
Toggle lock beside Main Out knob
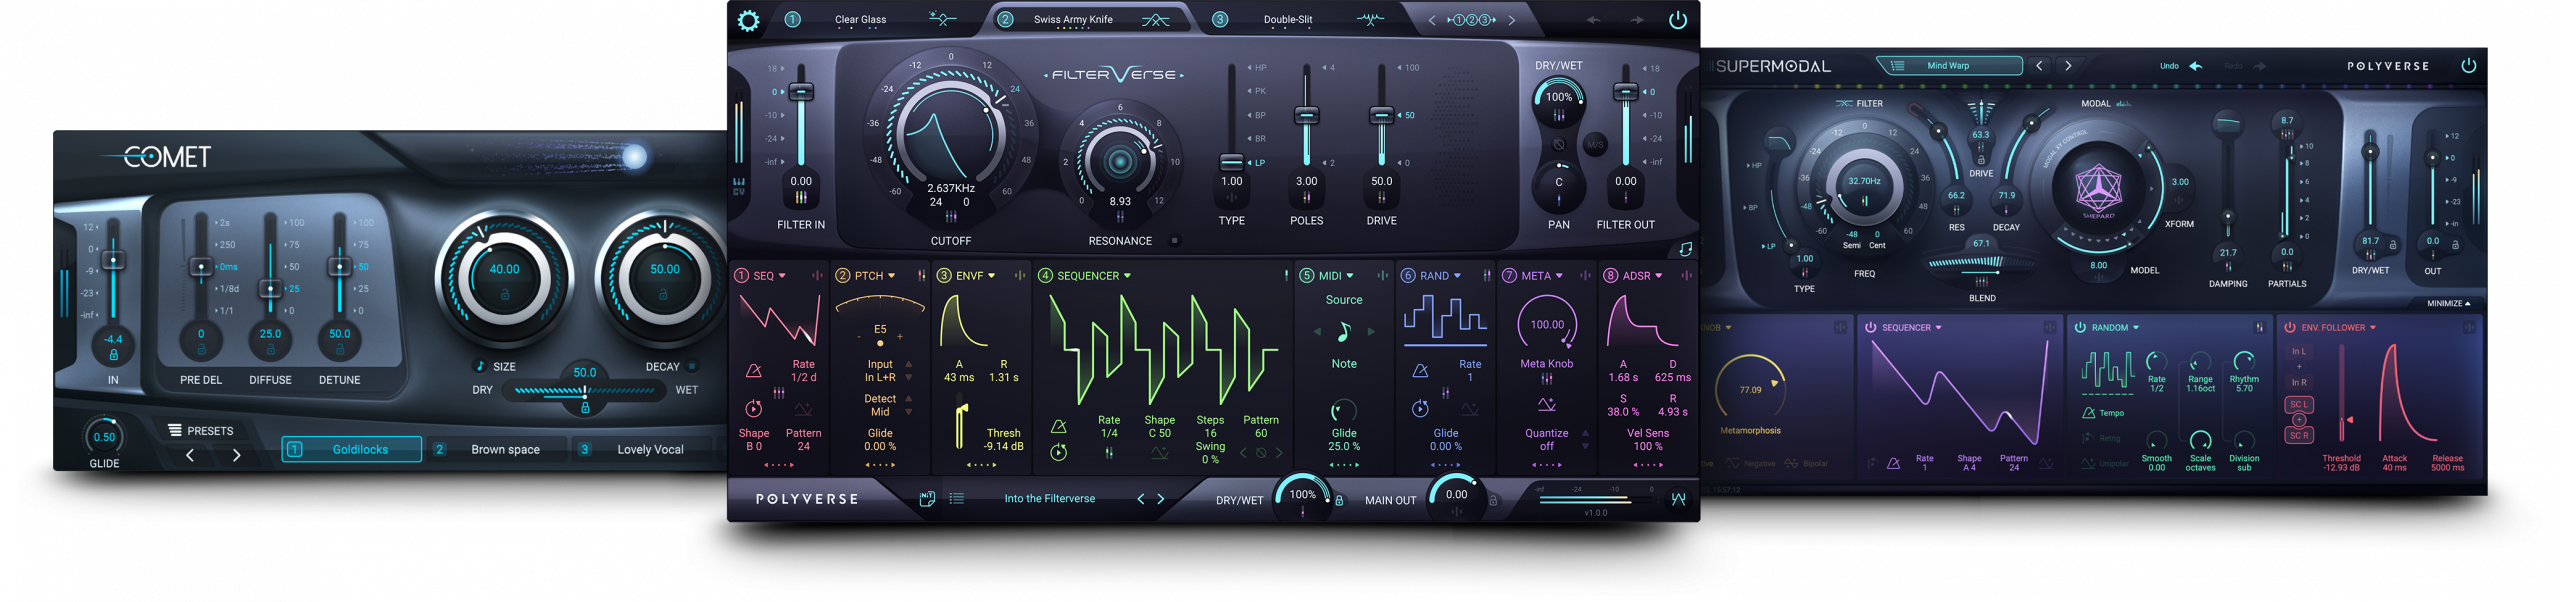point(1492,500)
